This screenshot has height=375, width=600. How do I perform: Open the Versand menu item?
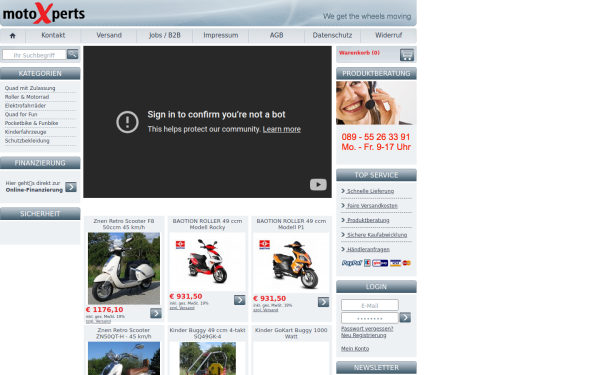109,35
